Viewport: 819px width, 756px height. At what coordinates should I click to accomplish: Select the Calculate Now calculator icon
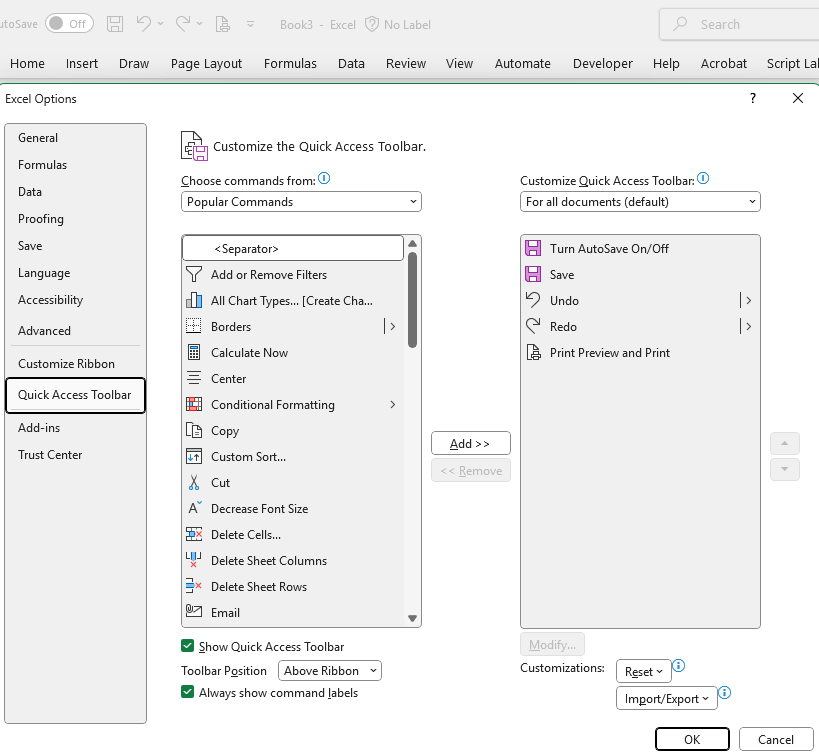194,353
